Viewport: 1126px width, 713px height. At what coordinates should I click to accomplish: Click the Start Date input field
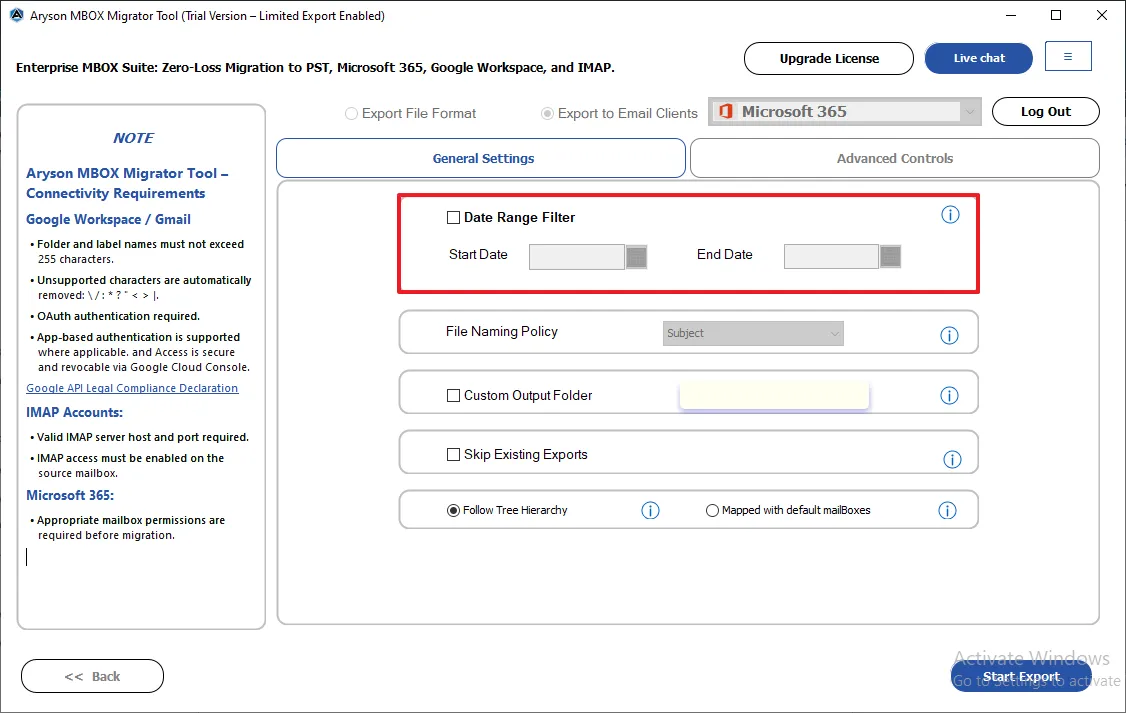coord(577,256)
